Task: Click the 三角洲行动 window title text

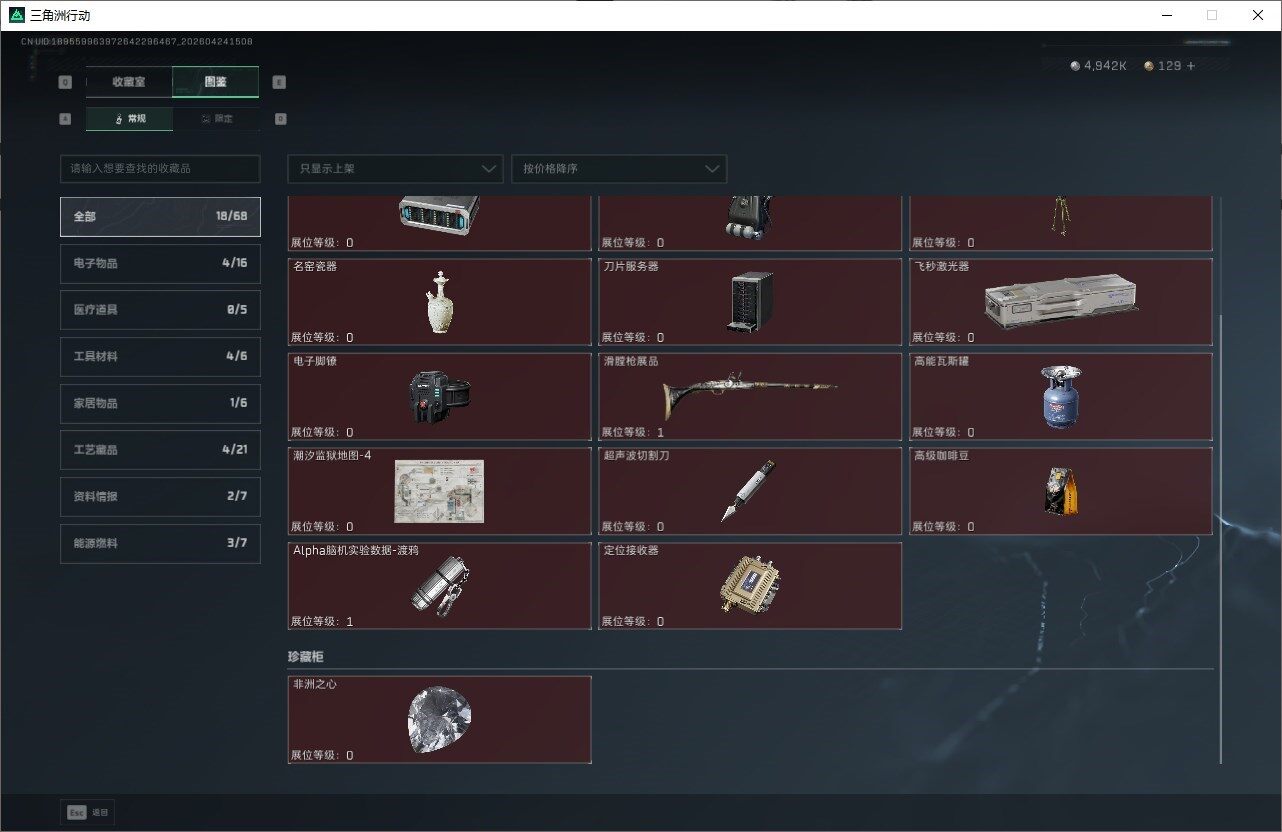Action: pos(61,16)
